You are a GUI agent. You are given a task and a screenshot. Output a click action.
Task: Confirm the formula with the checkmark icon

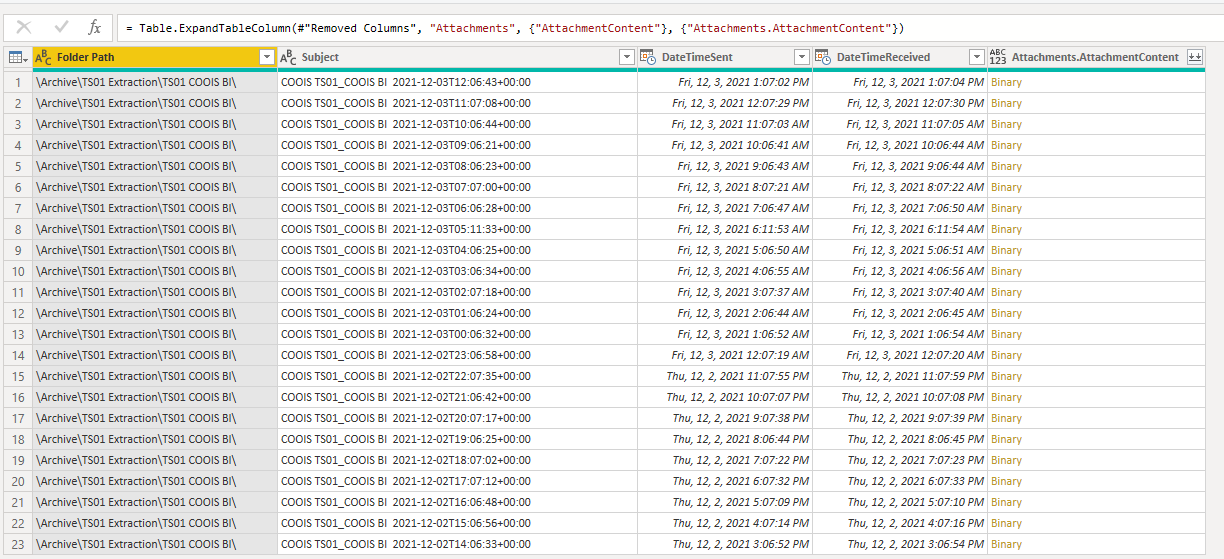pyautogui.click(x=59, y=27)
